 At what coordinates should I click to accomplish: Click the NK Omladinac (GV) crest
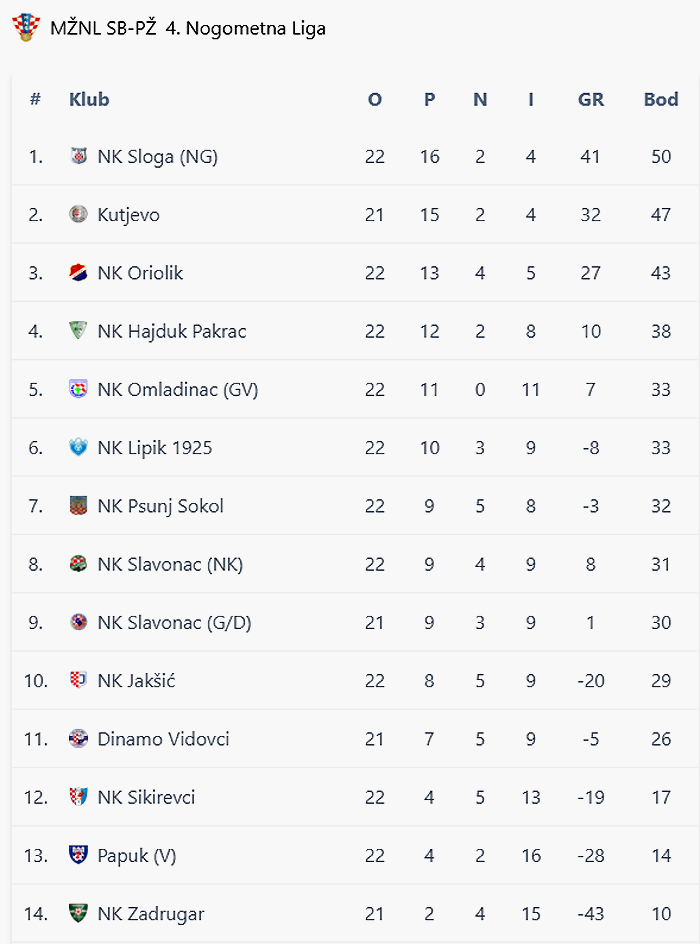click(79, 389)
